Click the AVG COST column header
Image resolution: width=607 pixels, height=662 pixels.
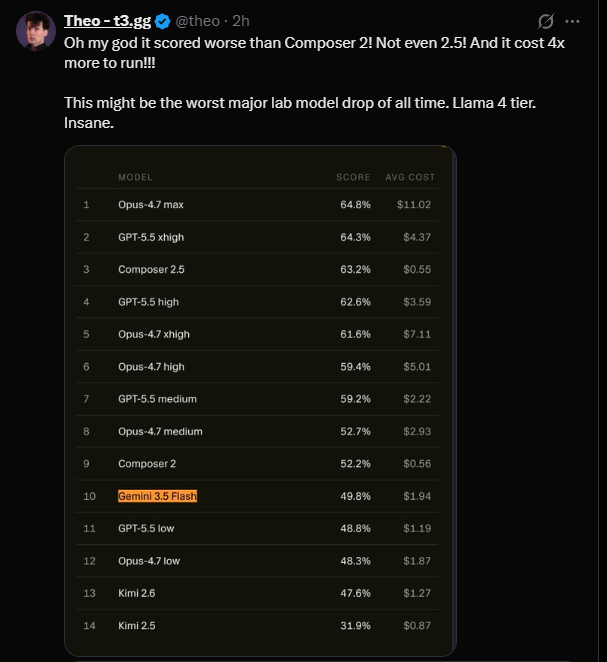pyautogui.click(x=410, y=177)
